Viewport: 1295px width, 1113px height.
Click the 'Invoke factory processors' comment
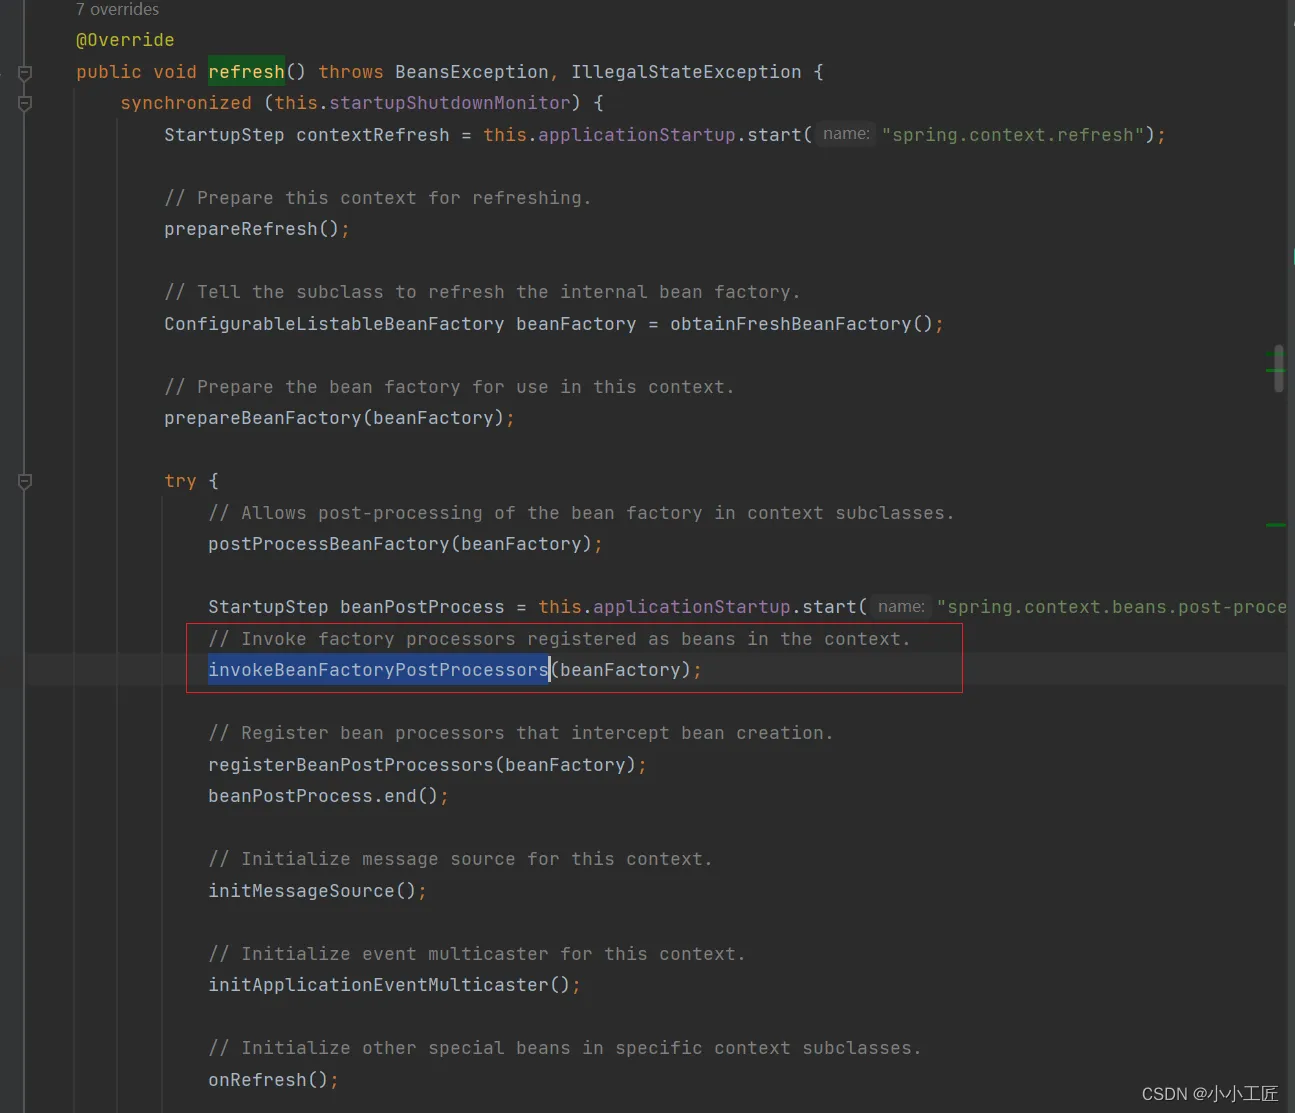pos(559,639)
